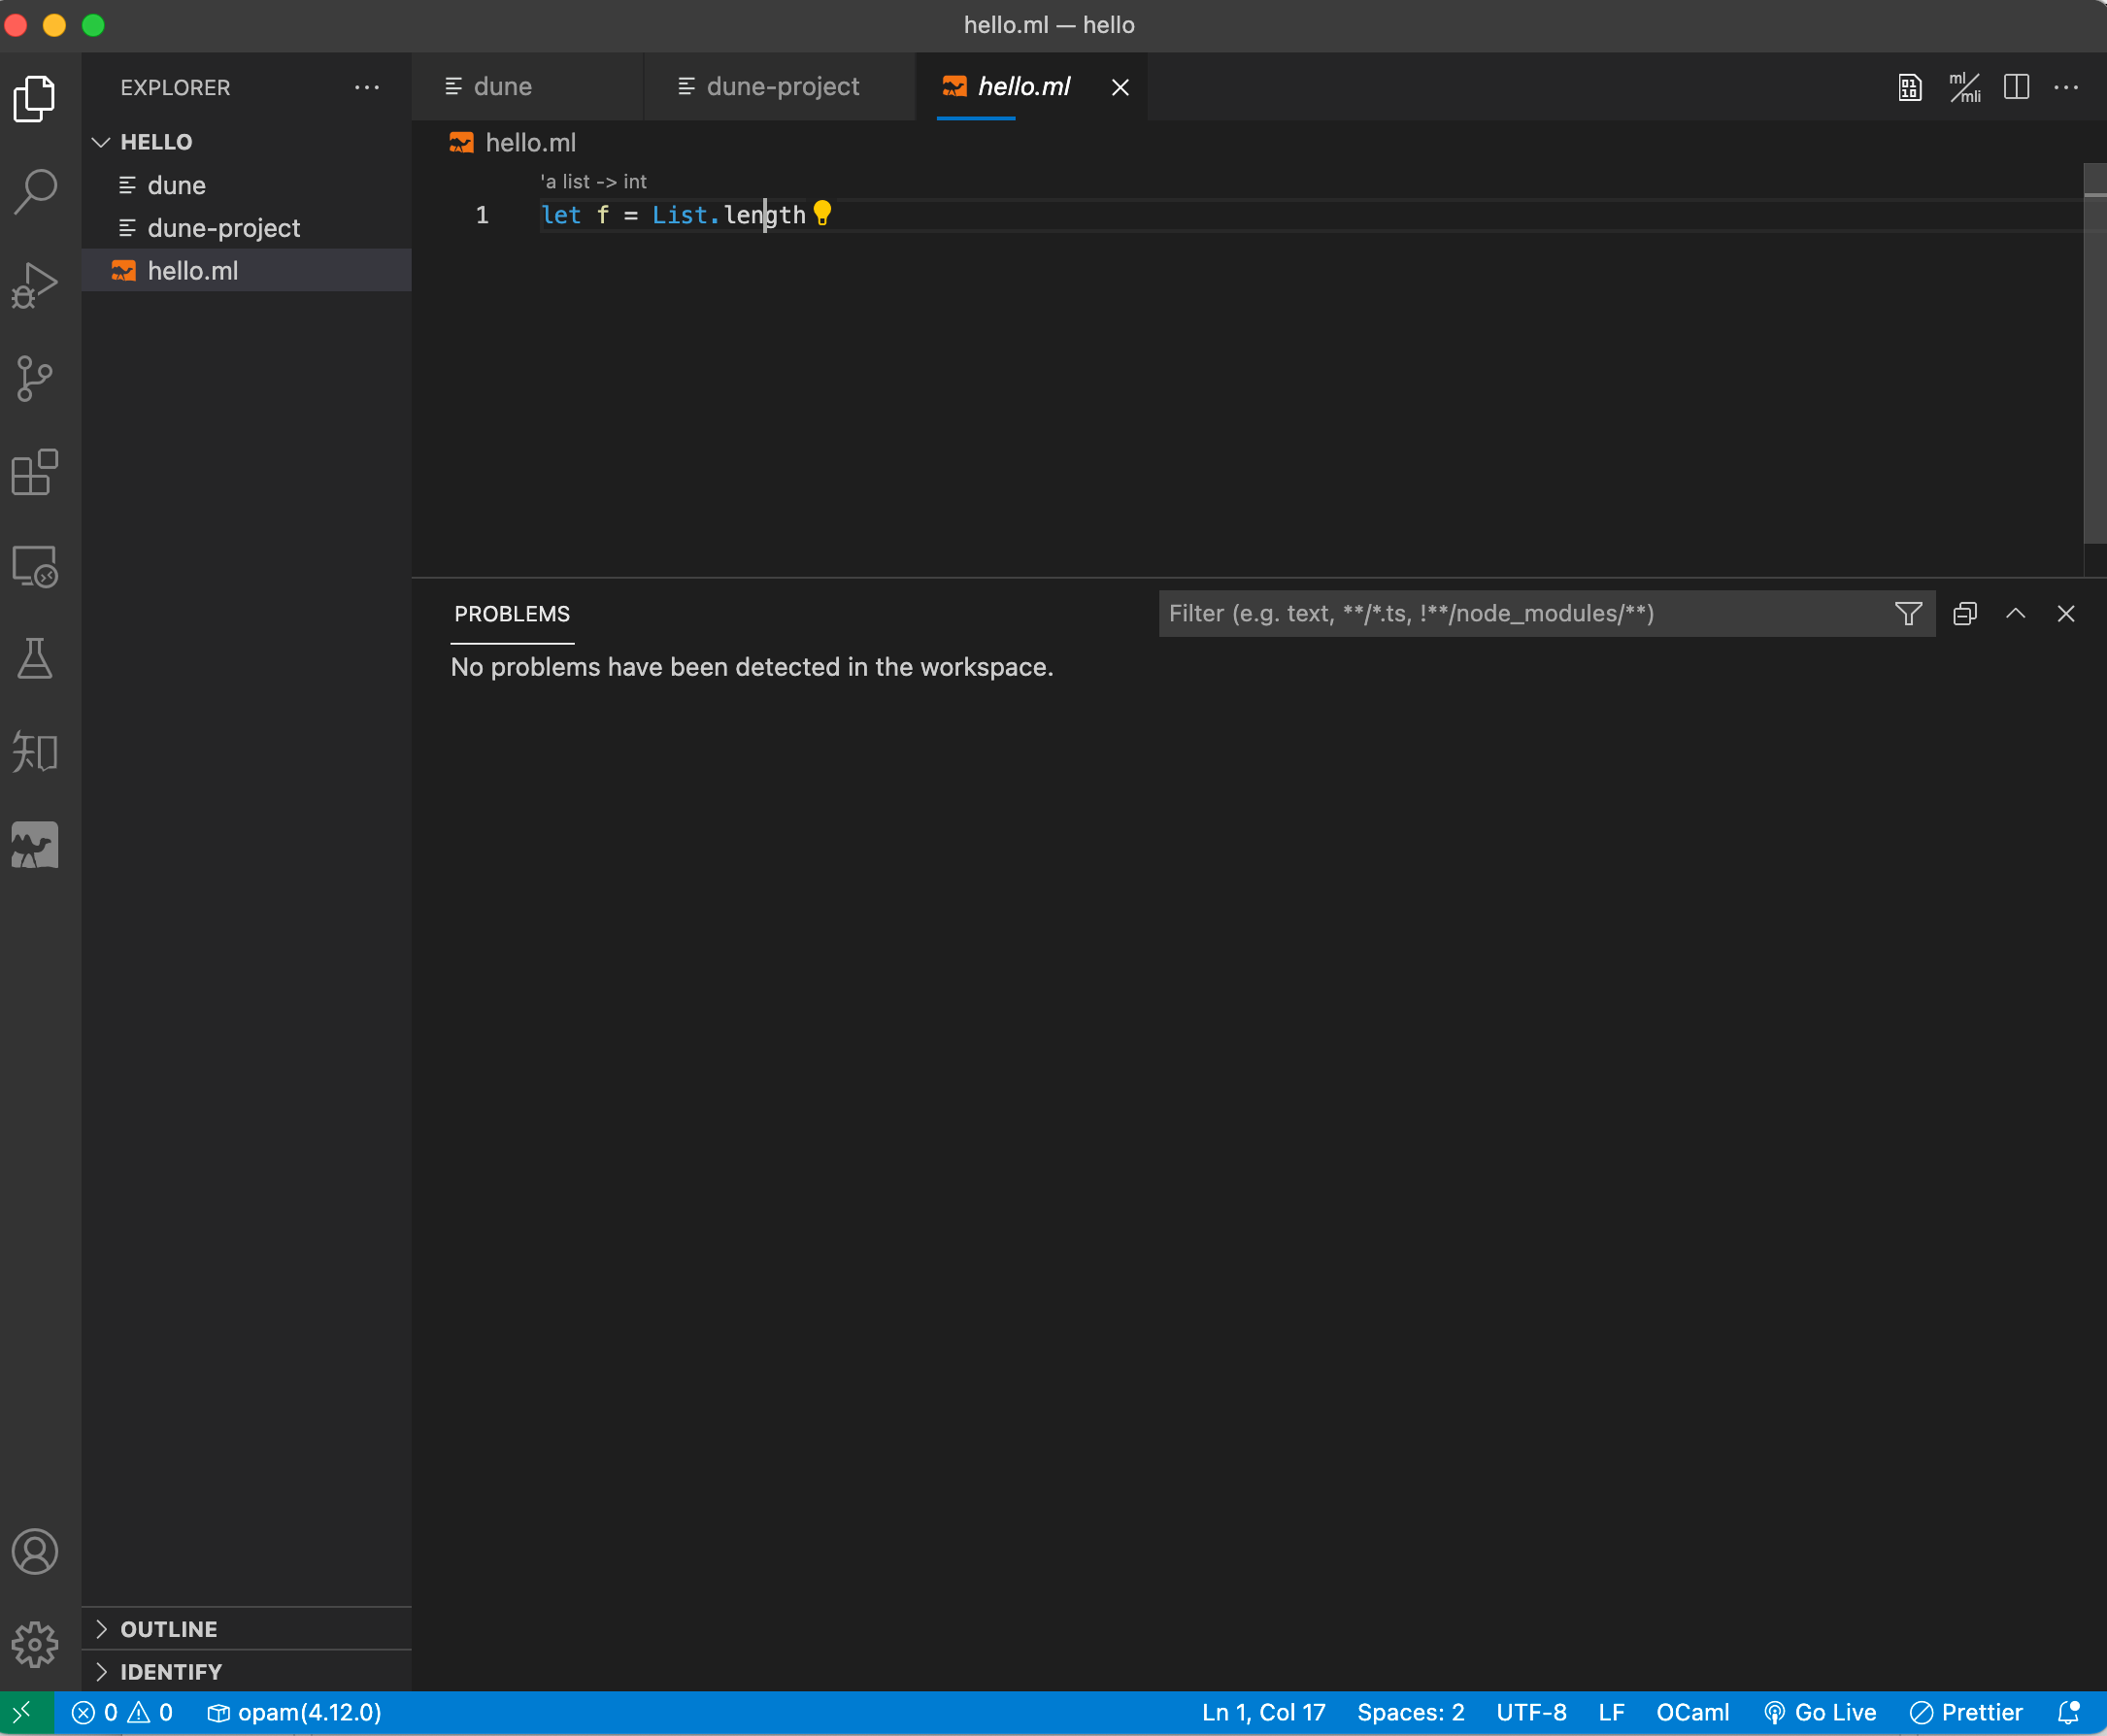Open Run and Debug view
Viewport: 2107px width, 1736px height.
pyautogui.click(x=35, y=285)
